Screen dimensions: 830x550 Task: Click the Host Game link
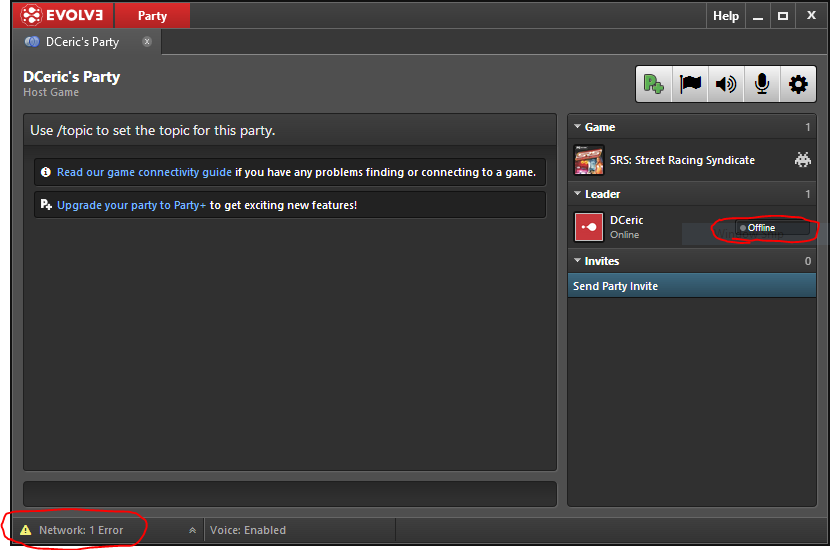pos(51,92)
